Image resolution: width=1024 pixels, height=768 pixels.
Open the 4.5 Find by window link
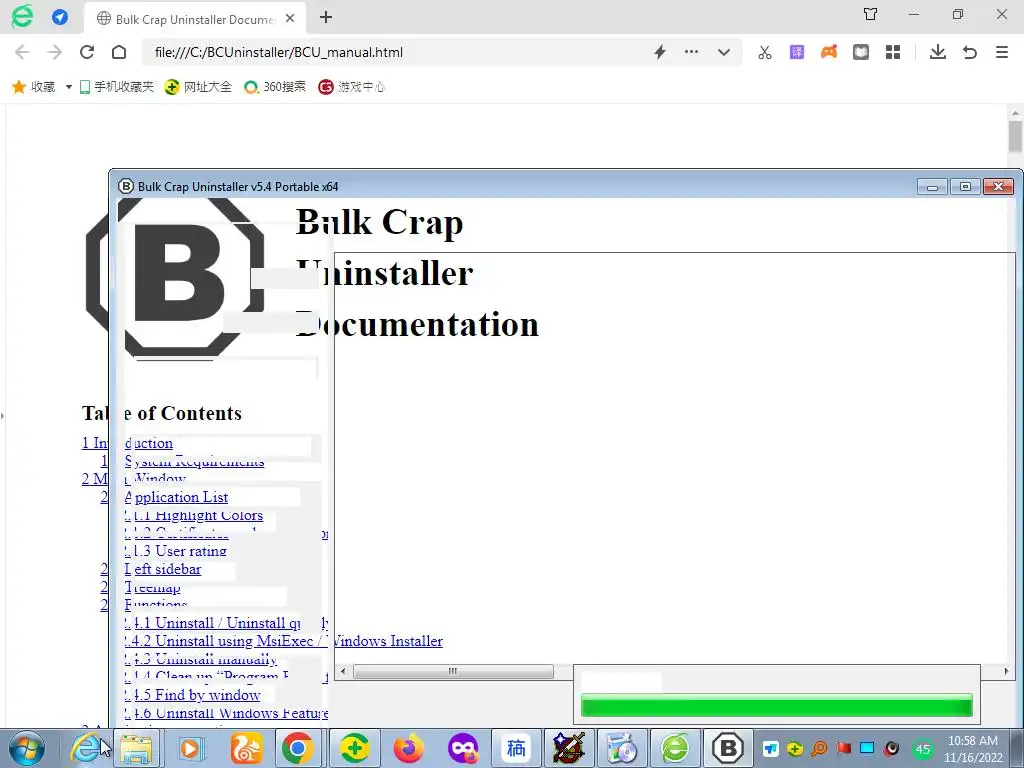(x=193, y=695)
